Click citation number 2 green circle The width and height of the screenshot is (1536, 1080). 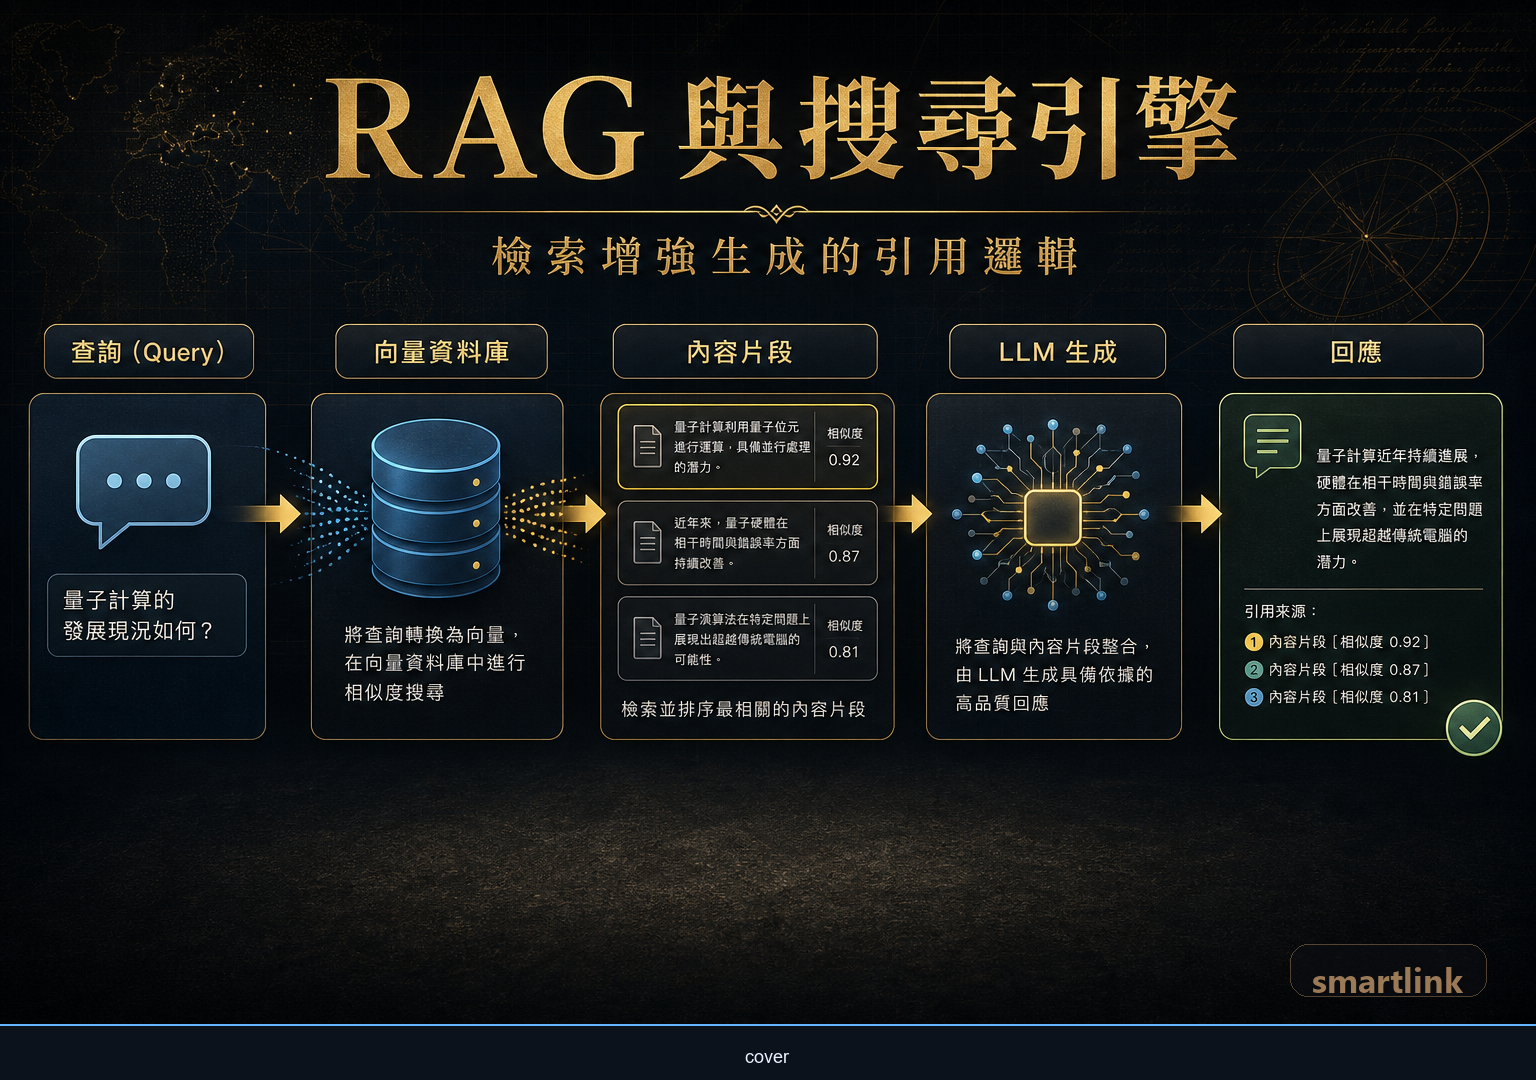point(1254,670)
